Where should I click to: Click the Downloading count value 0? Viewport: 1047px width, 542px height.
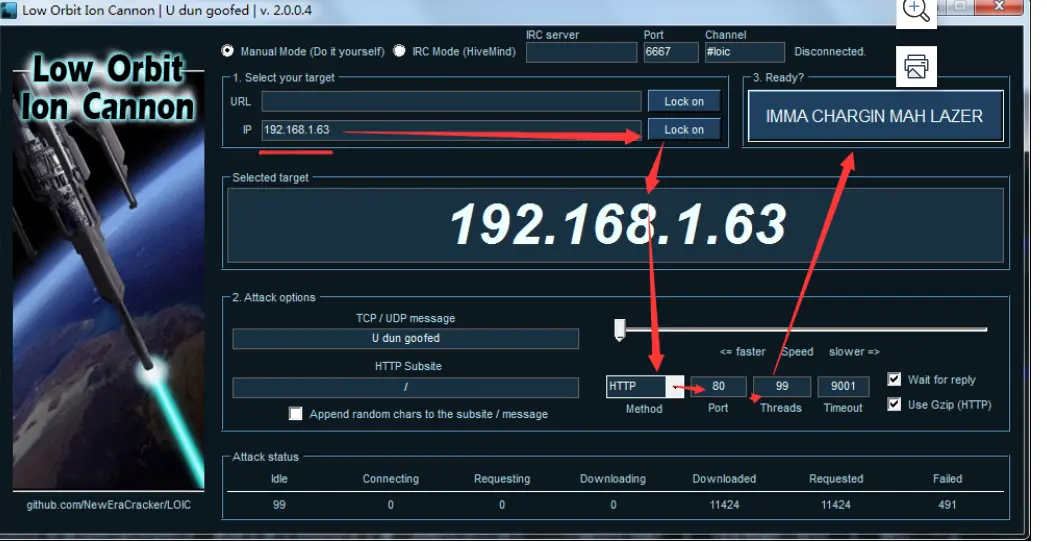[x=613, y=505]
